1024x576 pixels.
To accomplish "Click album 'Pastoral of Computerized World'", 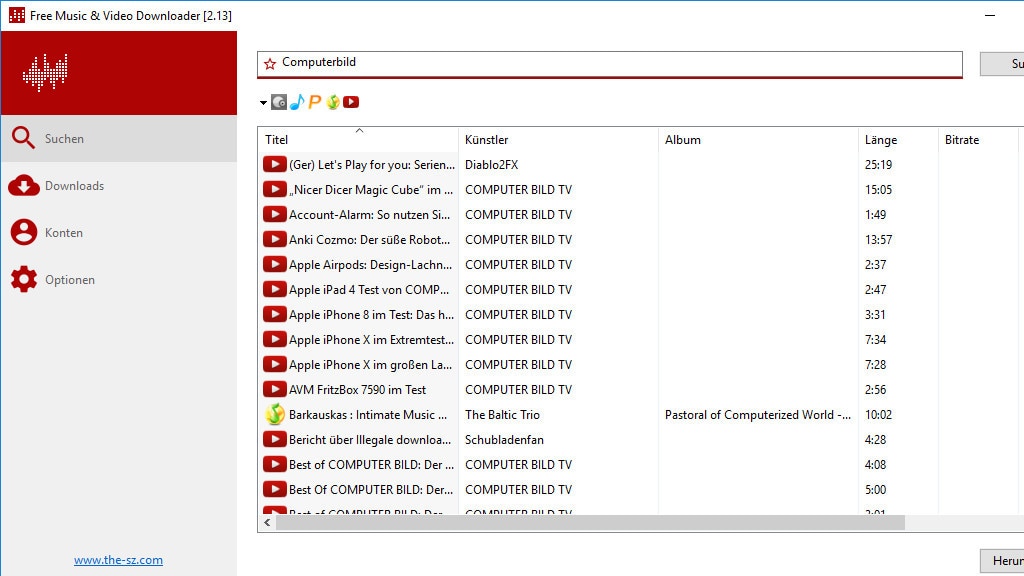I will (x=758, y=415).
